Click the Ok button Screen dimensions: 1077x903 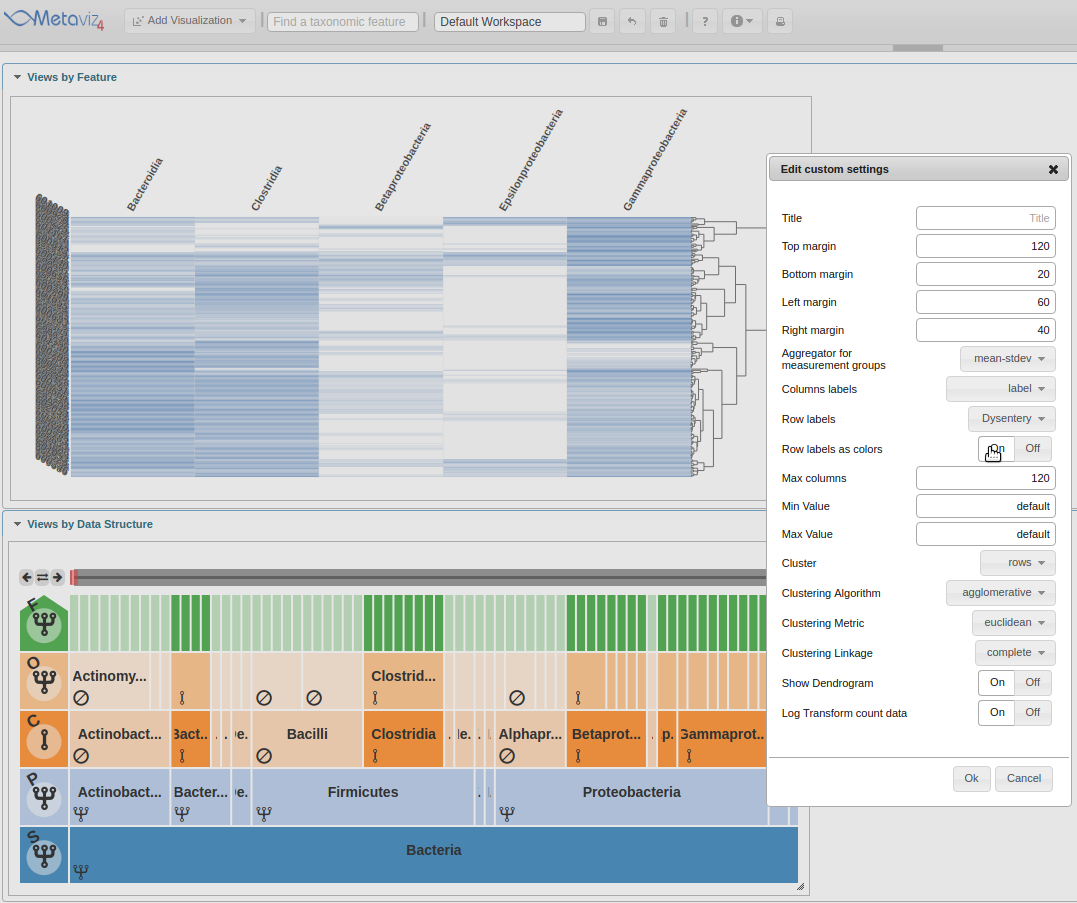point(971,779)
